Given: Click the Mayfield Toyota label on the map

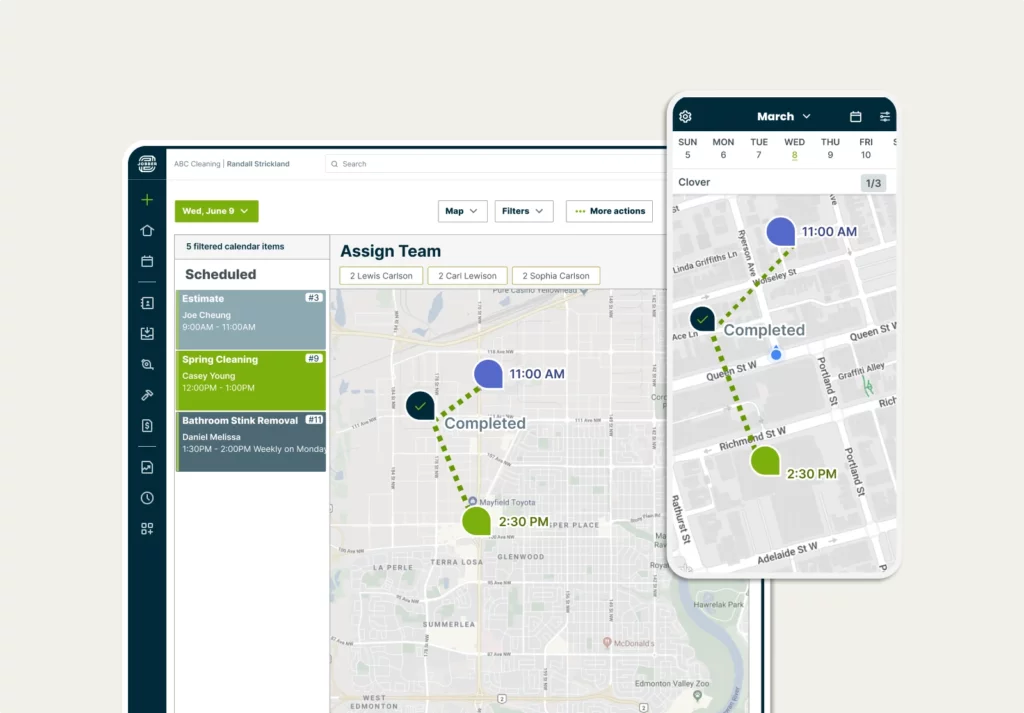Looking at the screenshot, I should click(x=507, y=502).
